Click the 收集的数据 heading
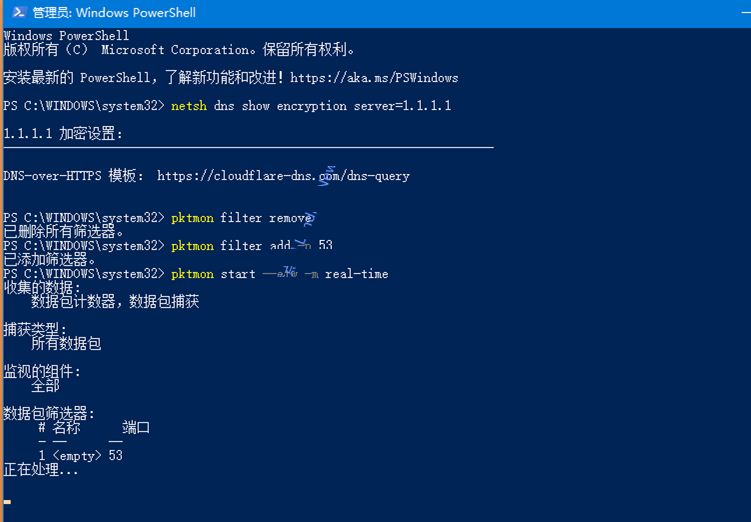Image resolution: width=751 pixels, height=522 pixels. pyautogui.click(x=42, y=288)
